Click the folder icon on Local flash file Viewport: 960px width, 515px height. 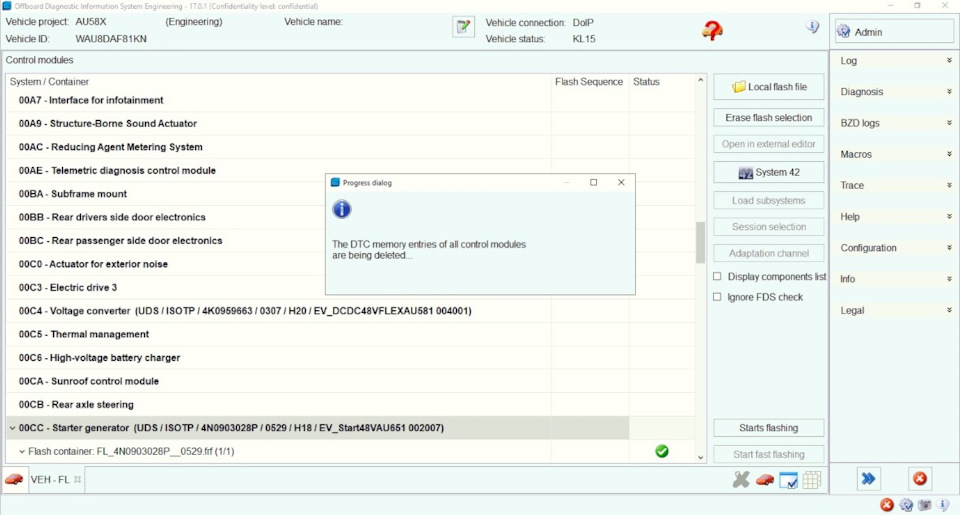[738, 87]
